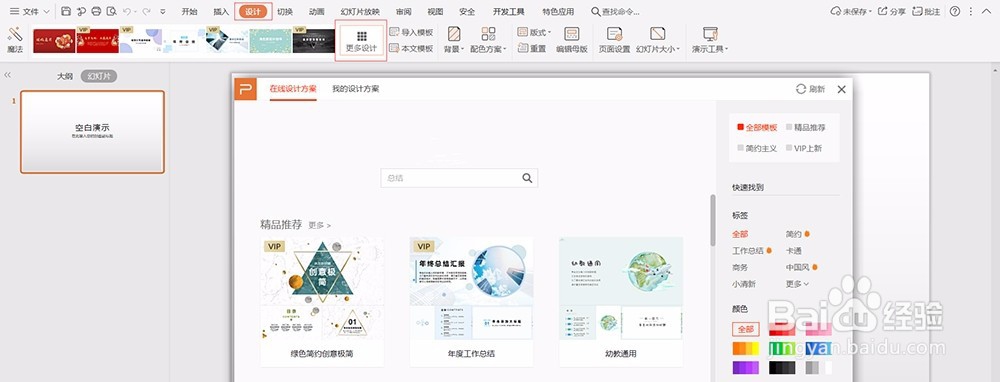Click 本文模板 document template

[x=411, y=48]
